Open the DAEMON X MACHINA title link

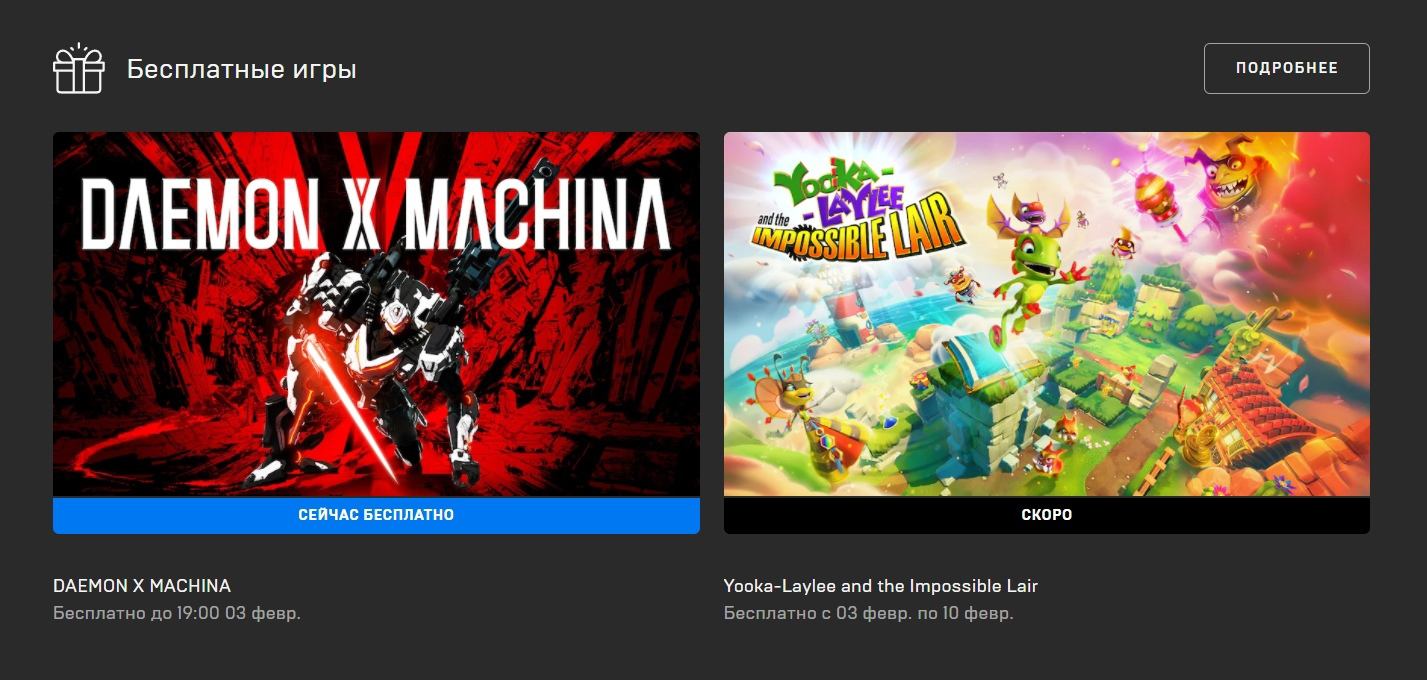click(142, 586)
